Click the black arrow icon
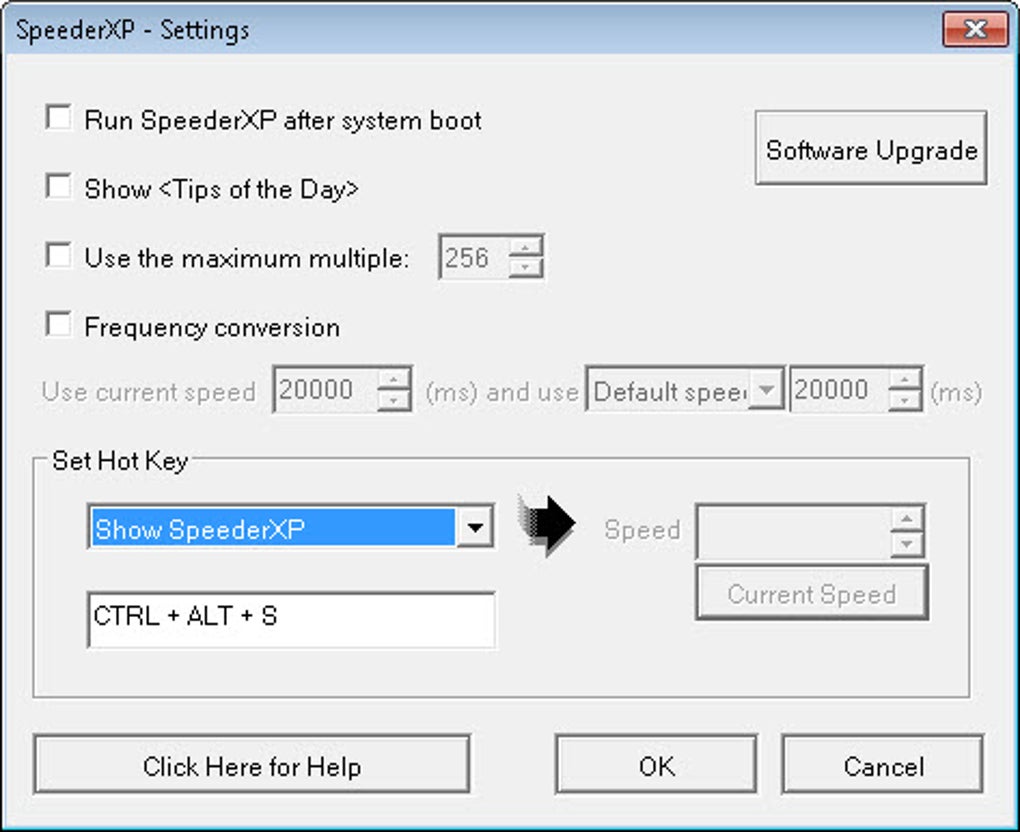The image size is (1020, 832). click(x=547, y=525)
